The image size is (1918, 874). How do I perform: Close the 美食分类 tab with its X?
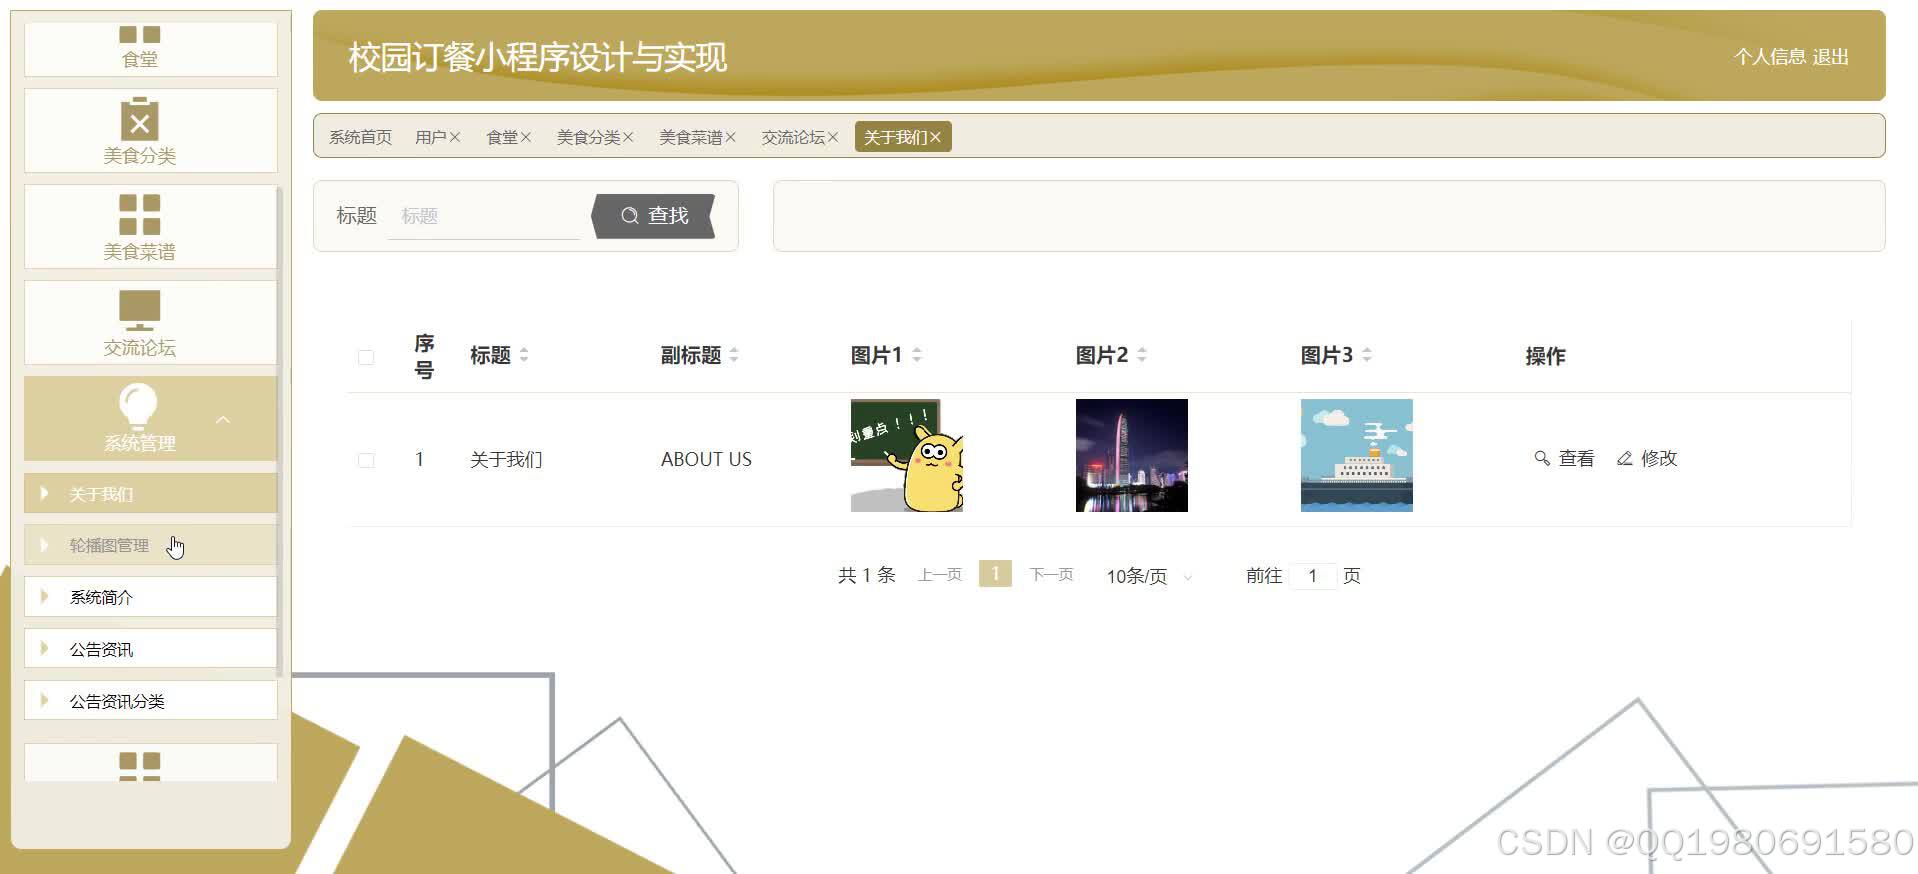pyautogui.click(x=628, y=138)
